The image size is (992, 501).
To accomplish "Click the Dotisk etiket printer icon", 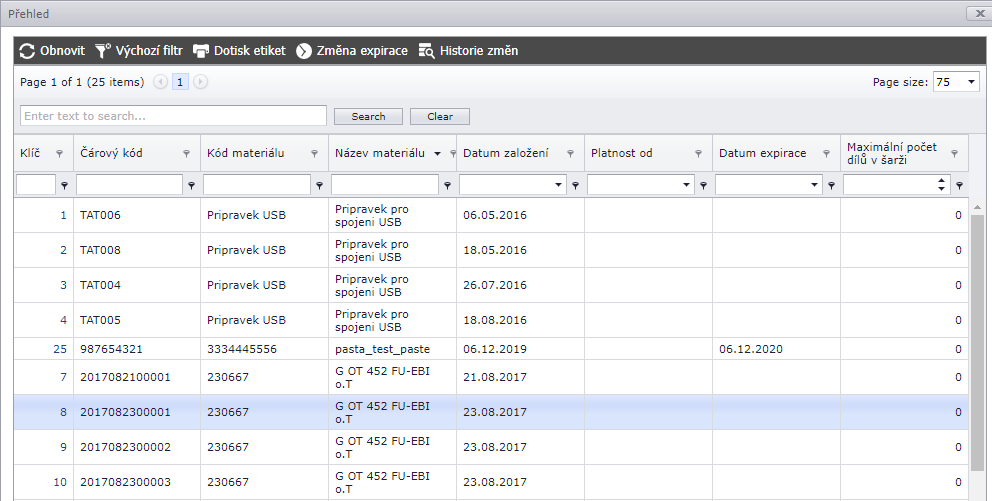I will click(x=201, y=51).
